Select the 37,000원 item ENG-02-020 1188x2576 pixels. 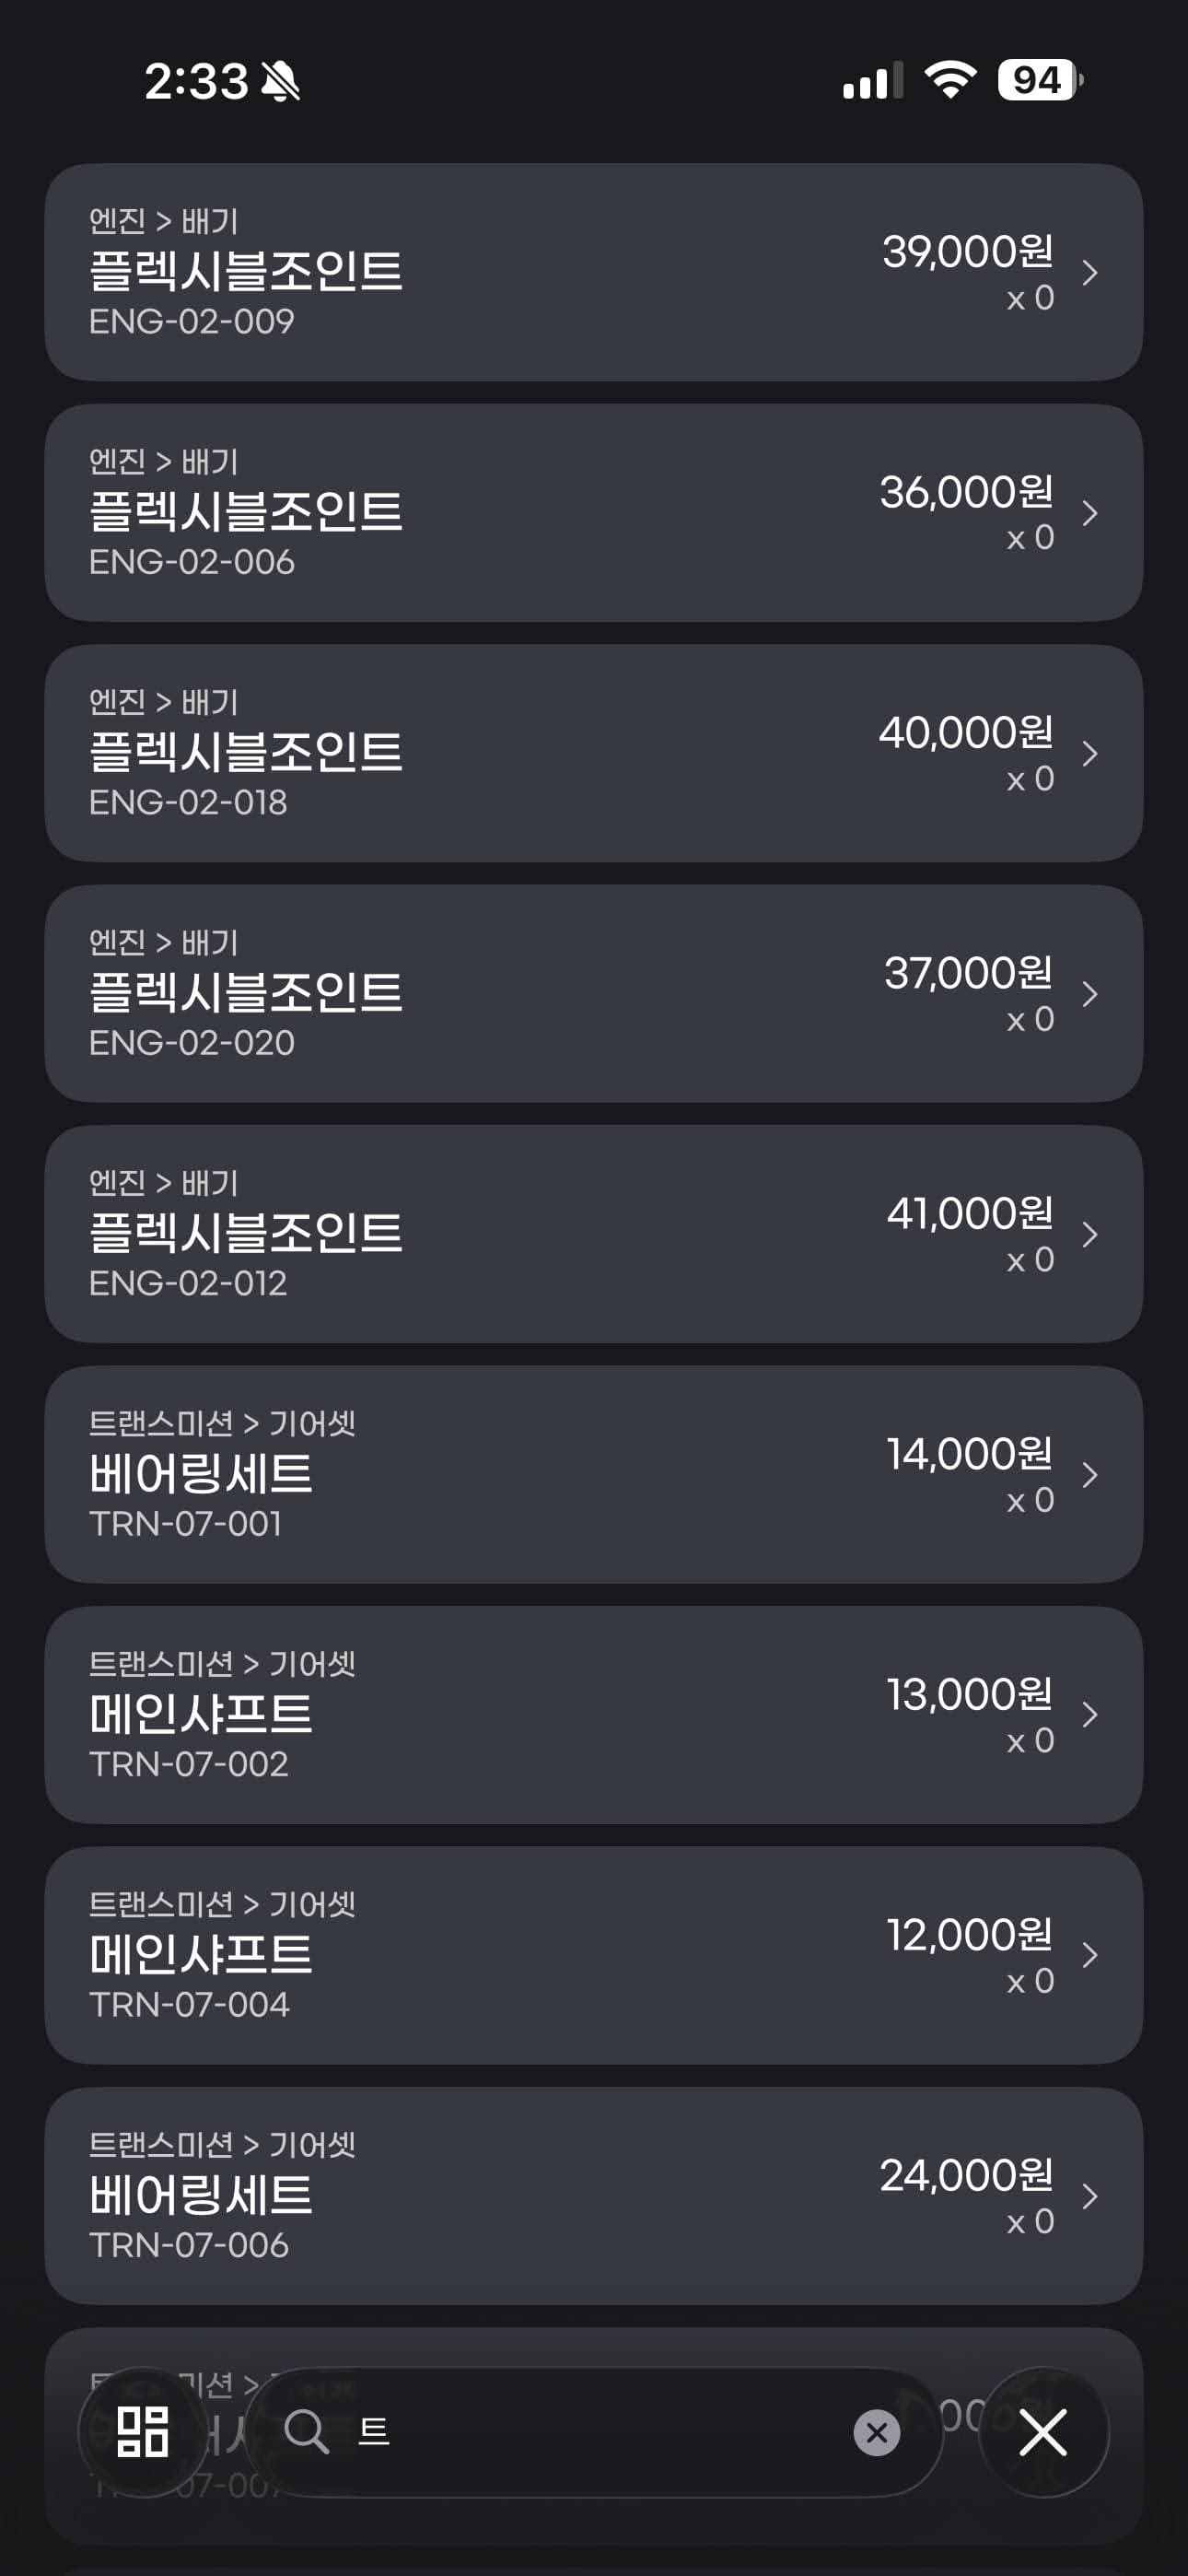tap(500, 994)
